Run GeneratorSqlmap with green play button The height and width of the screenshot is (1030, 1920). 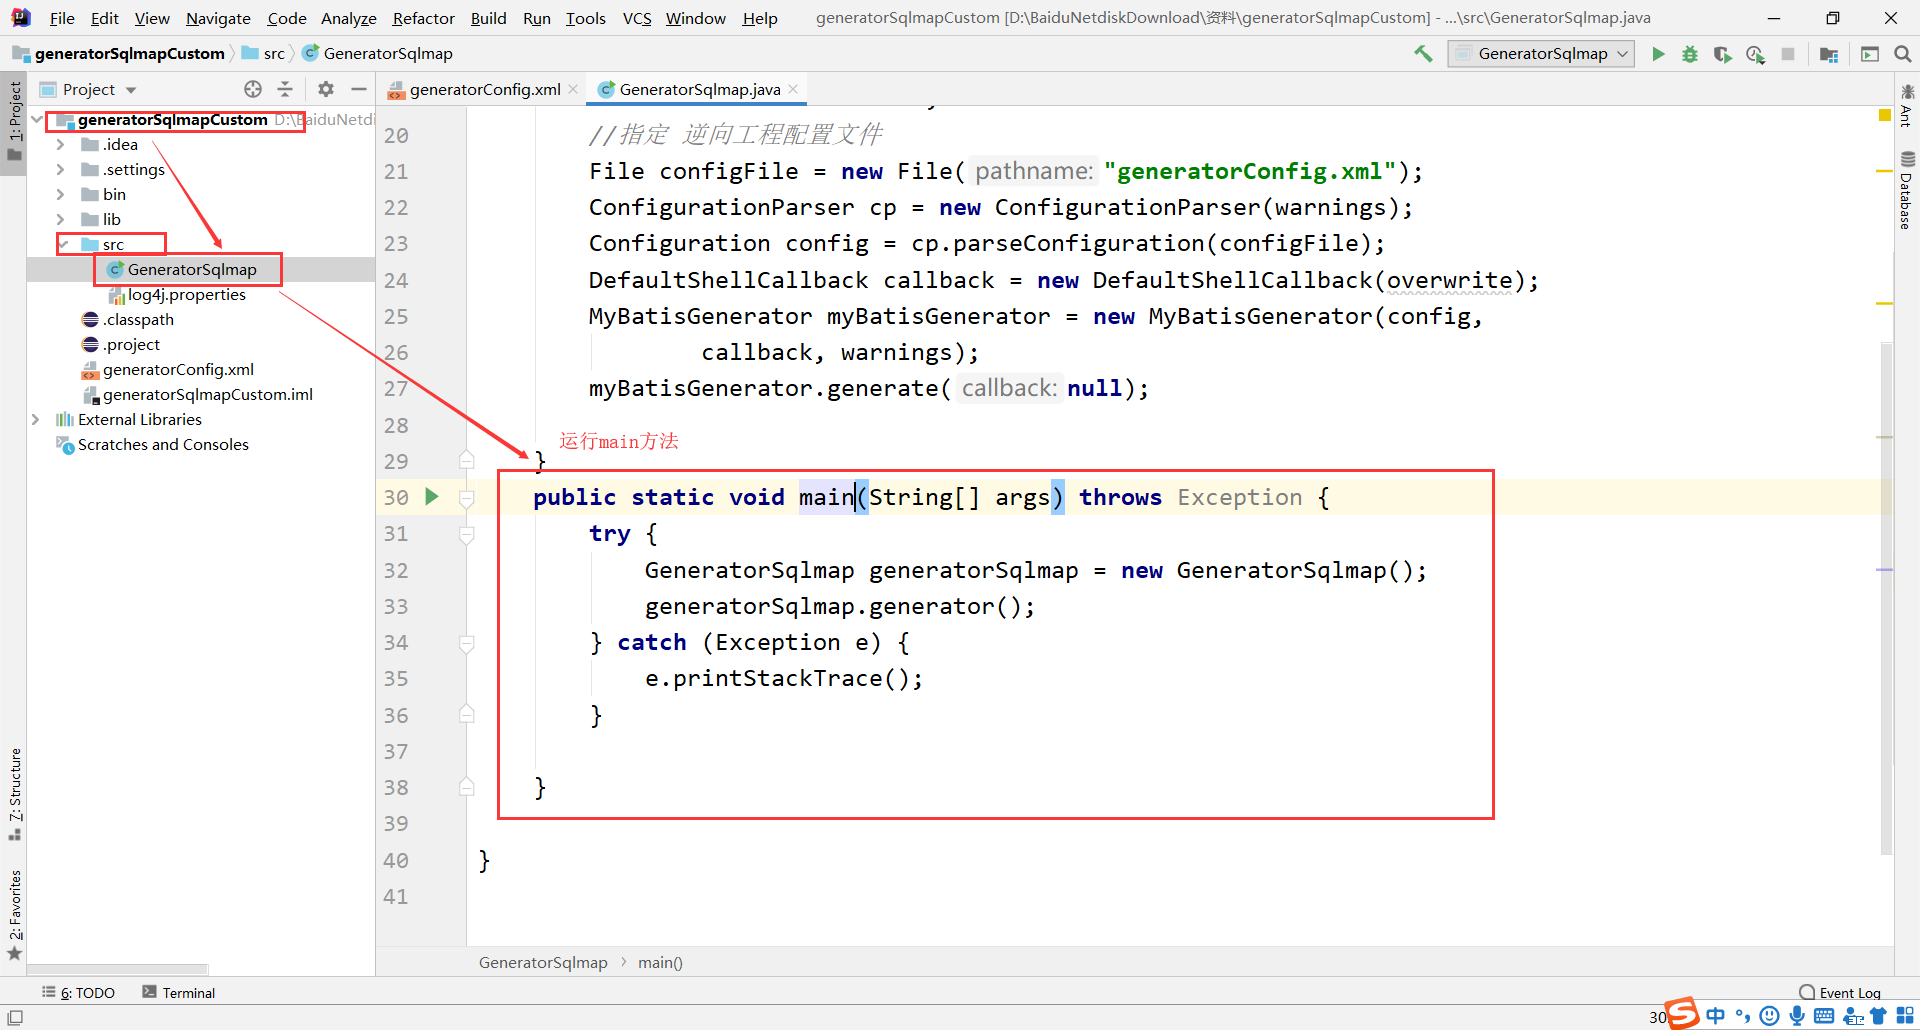[x=1658, y=54]
